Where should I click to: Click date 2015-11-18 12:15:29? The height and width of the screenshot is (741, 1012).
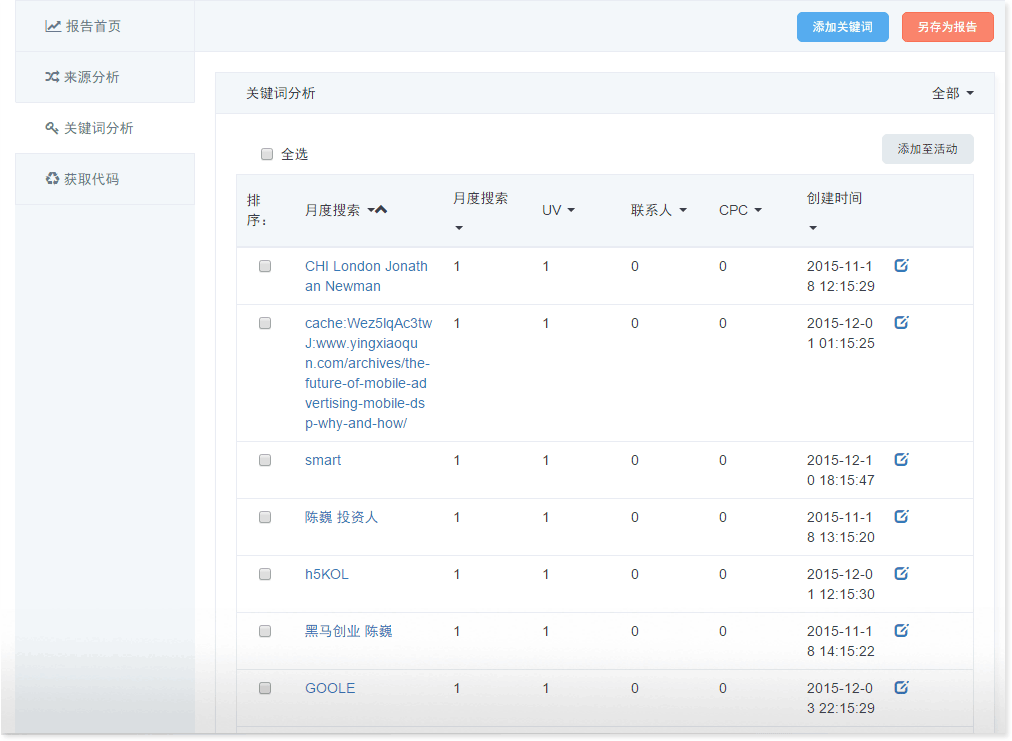[841, 276]
